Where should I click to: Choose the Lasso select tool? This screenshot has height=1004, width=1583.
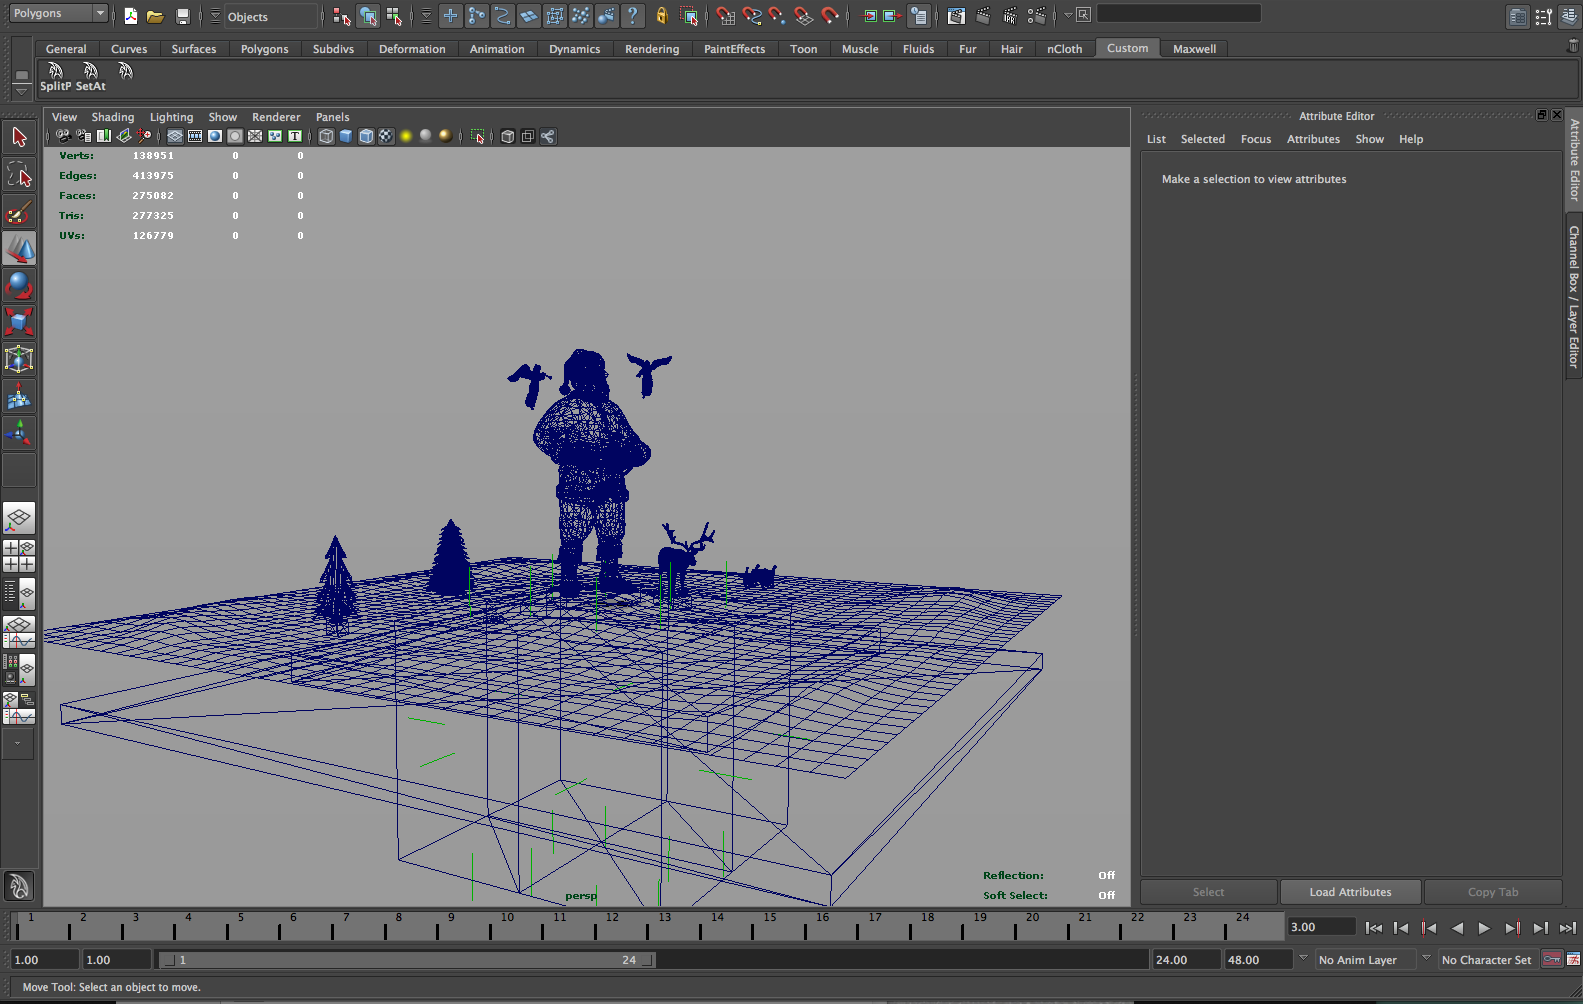pyautogui.click(x=19, y=175)
